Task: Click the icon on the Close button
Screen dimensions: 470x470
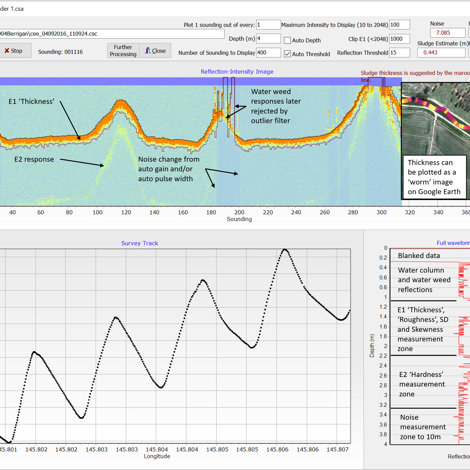Action: tap(148, 50)
